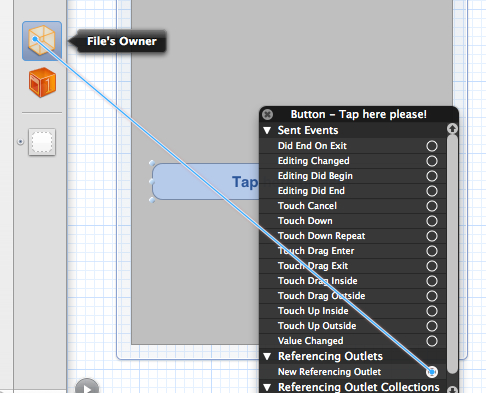The image size is (486, 393).
Task: Click the Touch Up Inside connection circle
Action: pos(432,311)
